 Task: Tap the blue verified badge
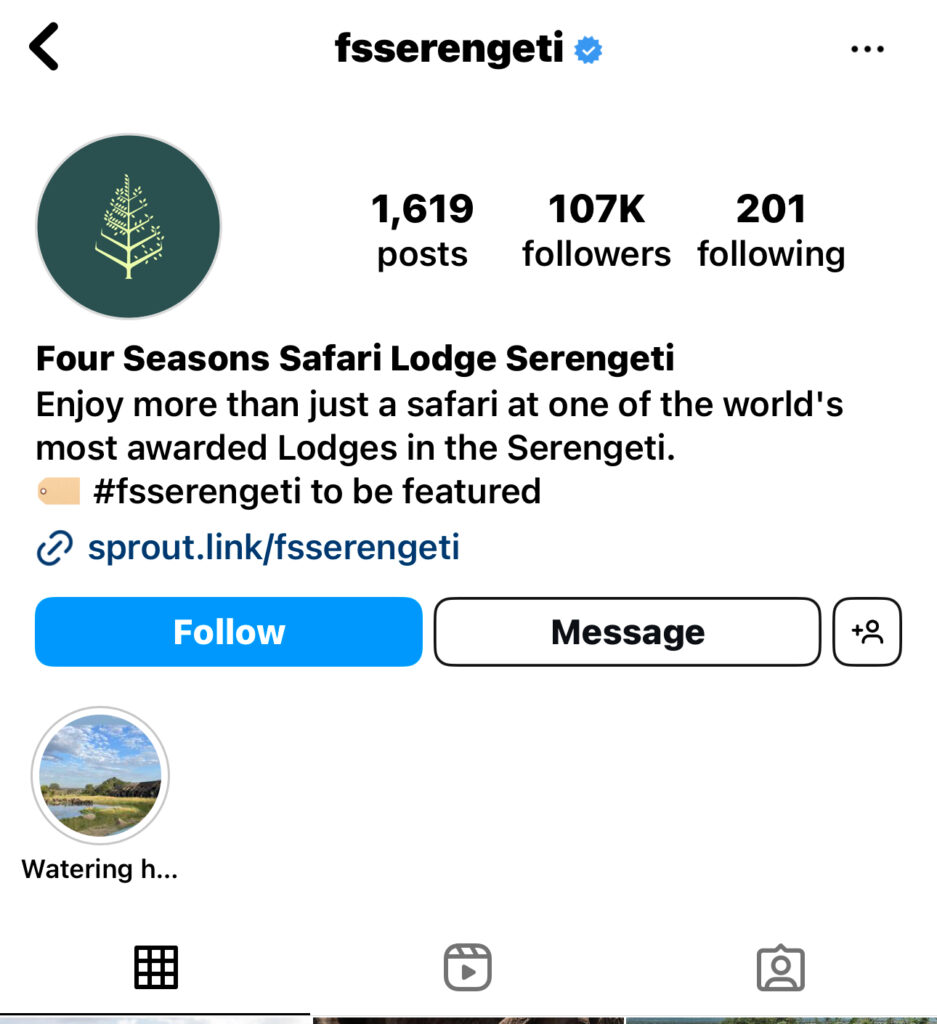(588, 50)
